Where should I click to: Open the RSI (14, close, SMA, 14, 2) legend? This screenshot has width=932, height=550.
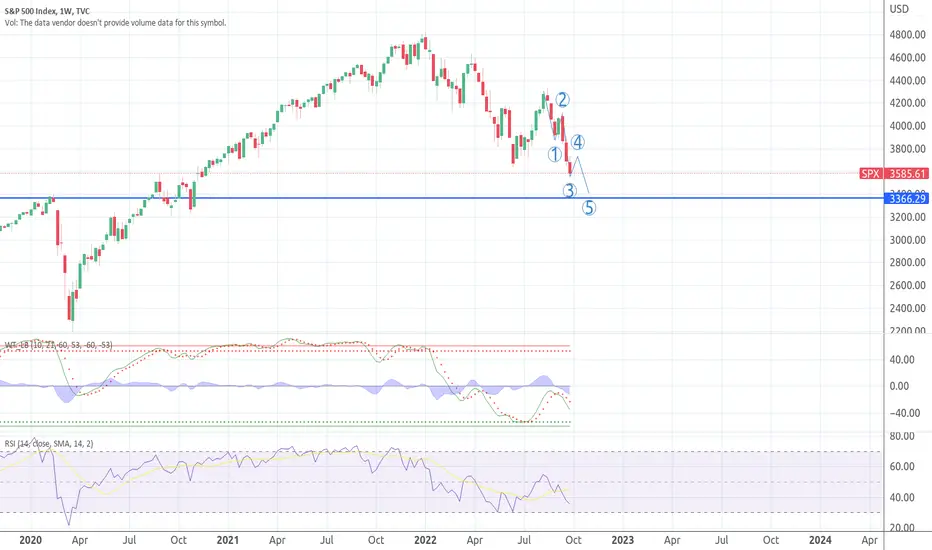(49, 444)
